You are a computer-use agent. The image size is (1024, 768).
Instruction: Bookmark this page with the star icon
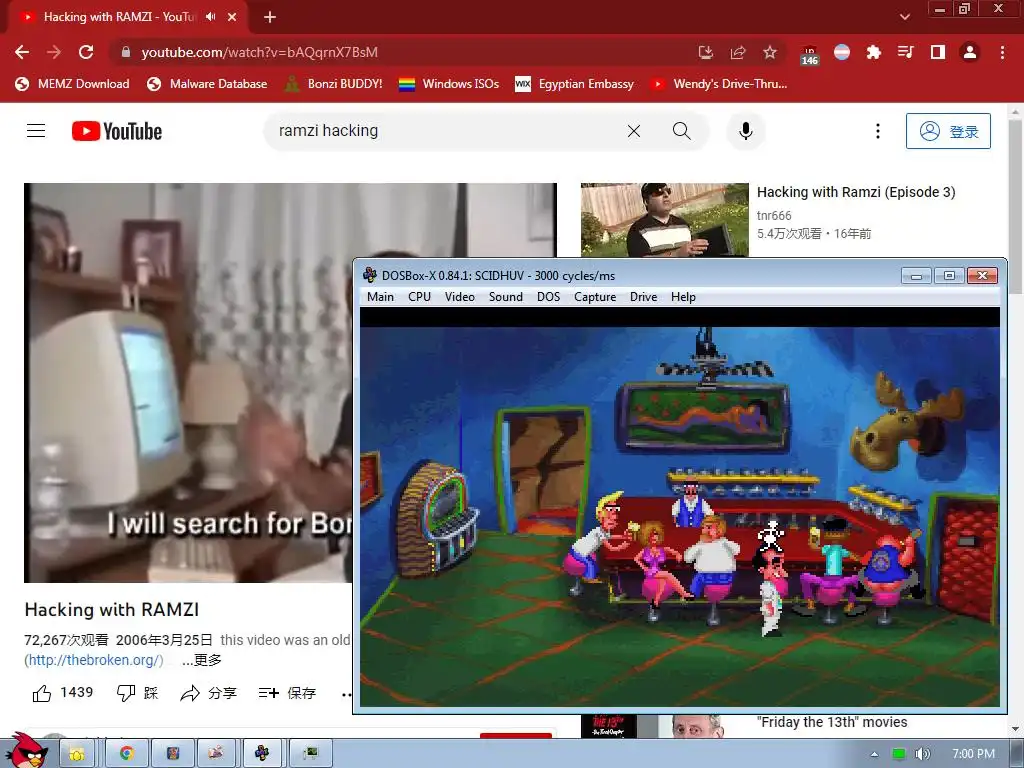770,52
